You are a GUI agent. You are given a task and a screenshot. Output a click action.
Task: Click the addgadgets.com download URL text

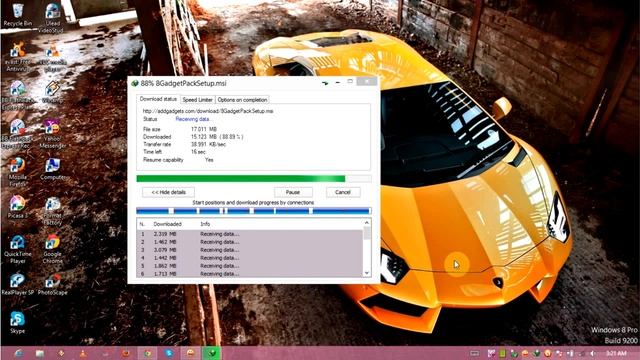pyautogui.click(x=208, y=111)
